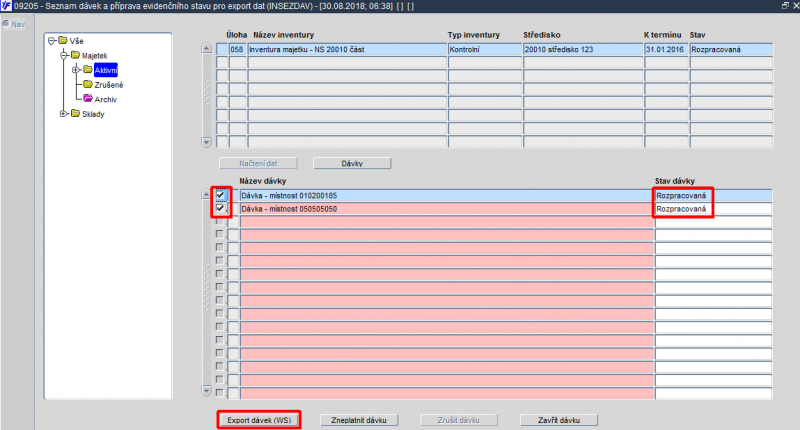The height and width of the screenshot is (430, 800).
Task: Click the Název inventury field of first row
Action: (347, 49)
